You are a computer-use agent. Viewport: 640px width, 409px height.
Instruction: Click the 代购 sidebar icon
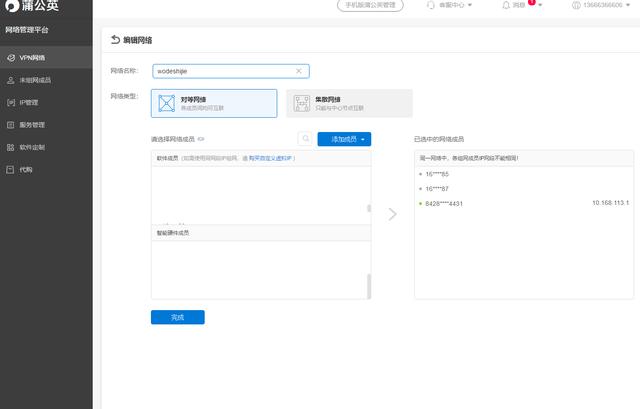(x=10, y=170)
